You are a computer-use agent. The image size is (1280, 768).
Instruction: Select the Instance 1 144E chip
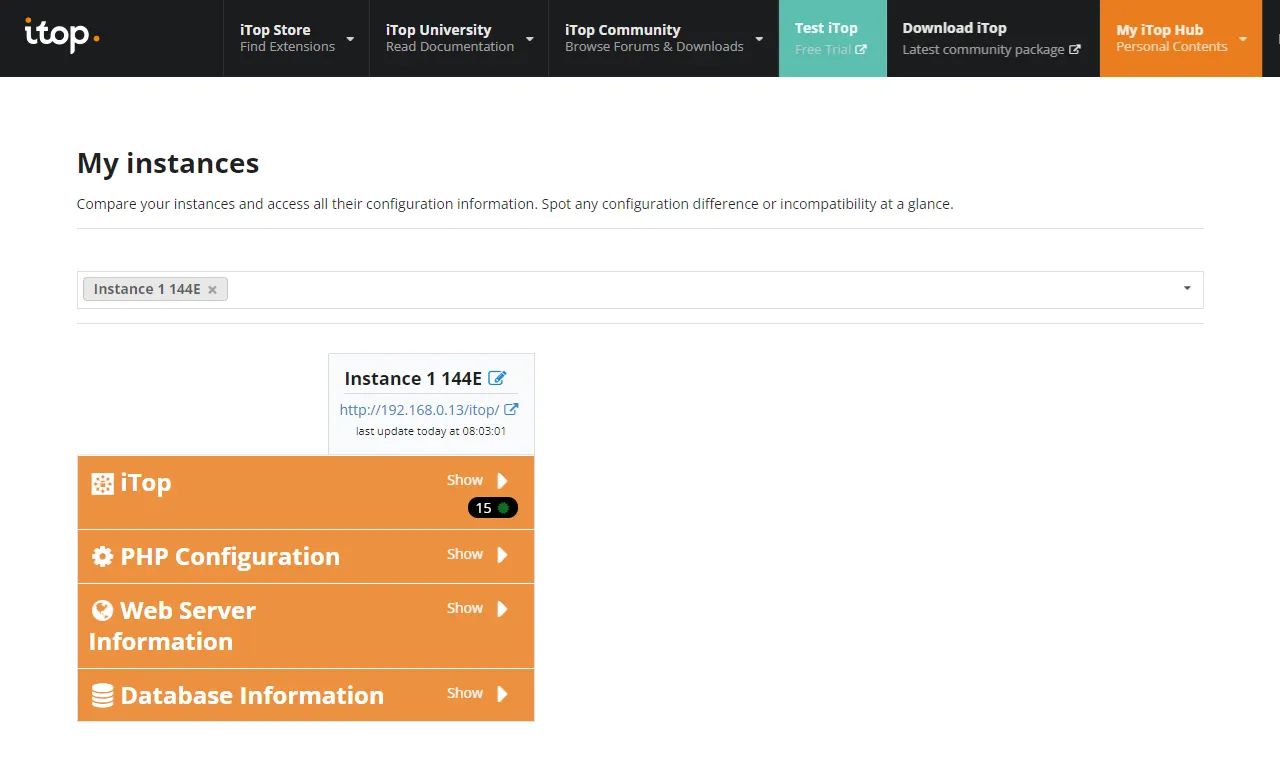click(155, 289)
